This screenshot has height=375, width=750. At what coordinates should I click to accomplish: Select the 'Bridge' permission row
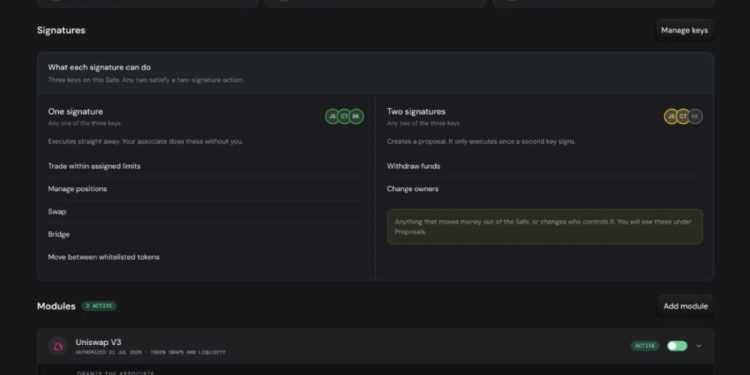click(206, 234)
